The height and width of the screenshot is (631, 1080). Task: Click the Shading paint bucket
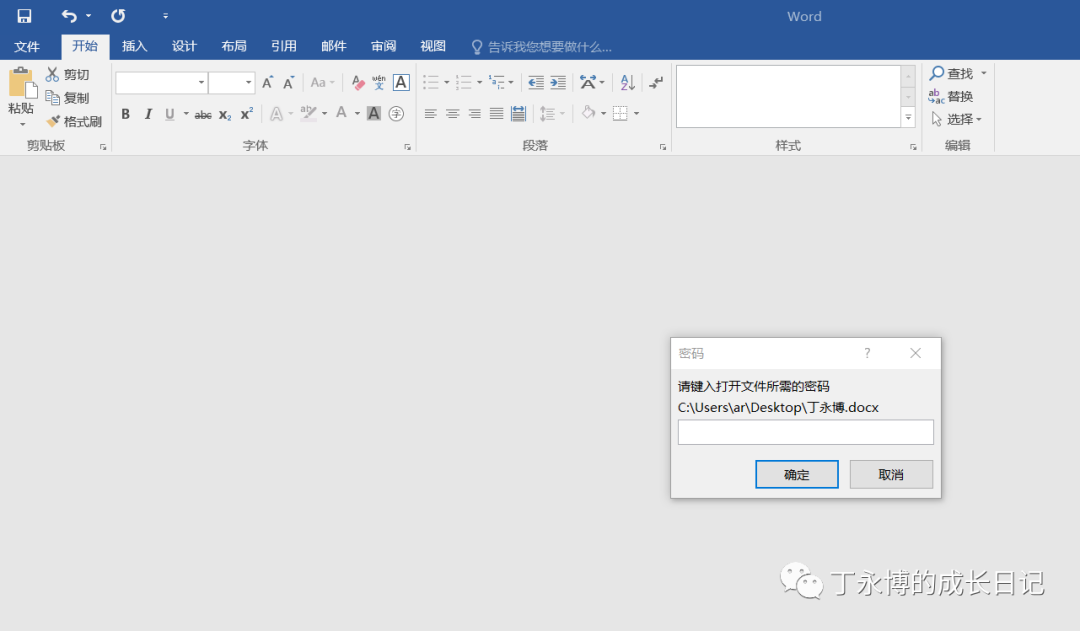click(x=588, y=113)
